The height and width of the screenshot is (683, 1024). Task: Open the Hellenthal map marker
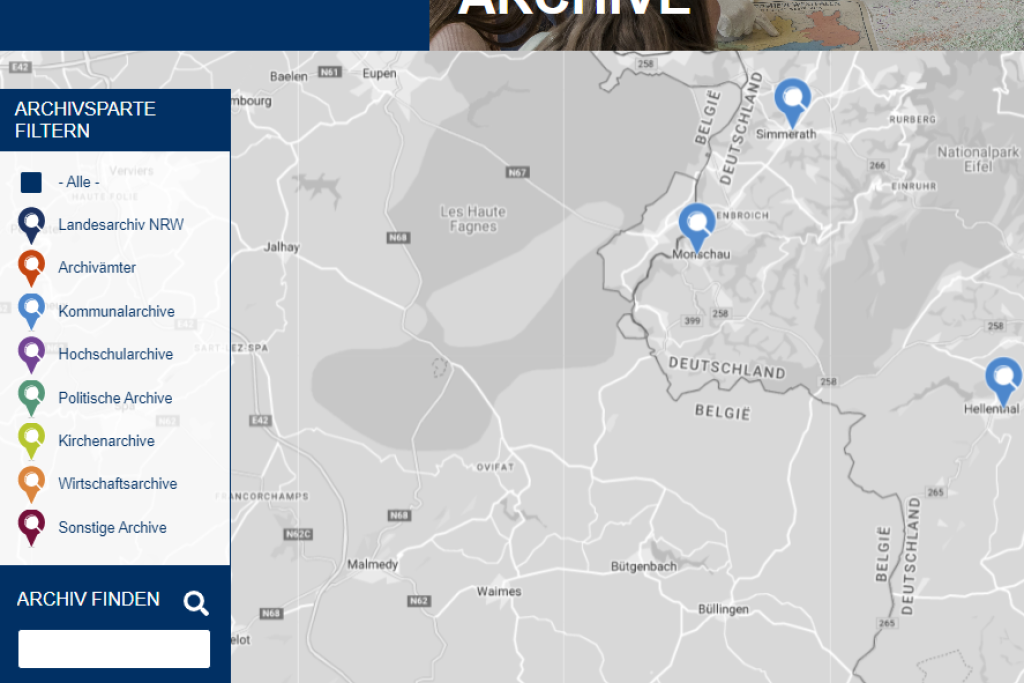pos(1003,382)
